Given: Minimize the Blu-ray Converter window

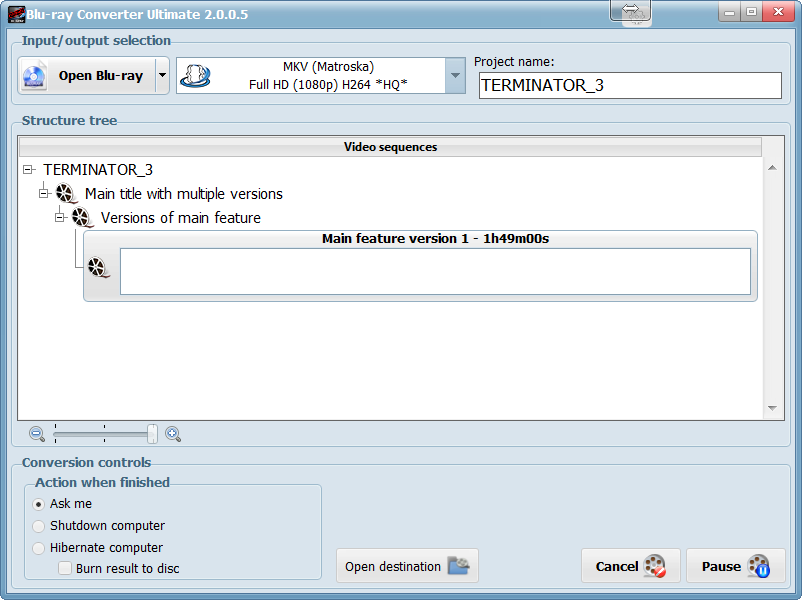Looking at the screenshot, I should point(730,12).
